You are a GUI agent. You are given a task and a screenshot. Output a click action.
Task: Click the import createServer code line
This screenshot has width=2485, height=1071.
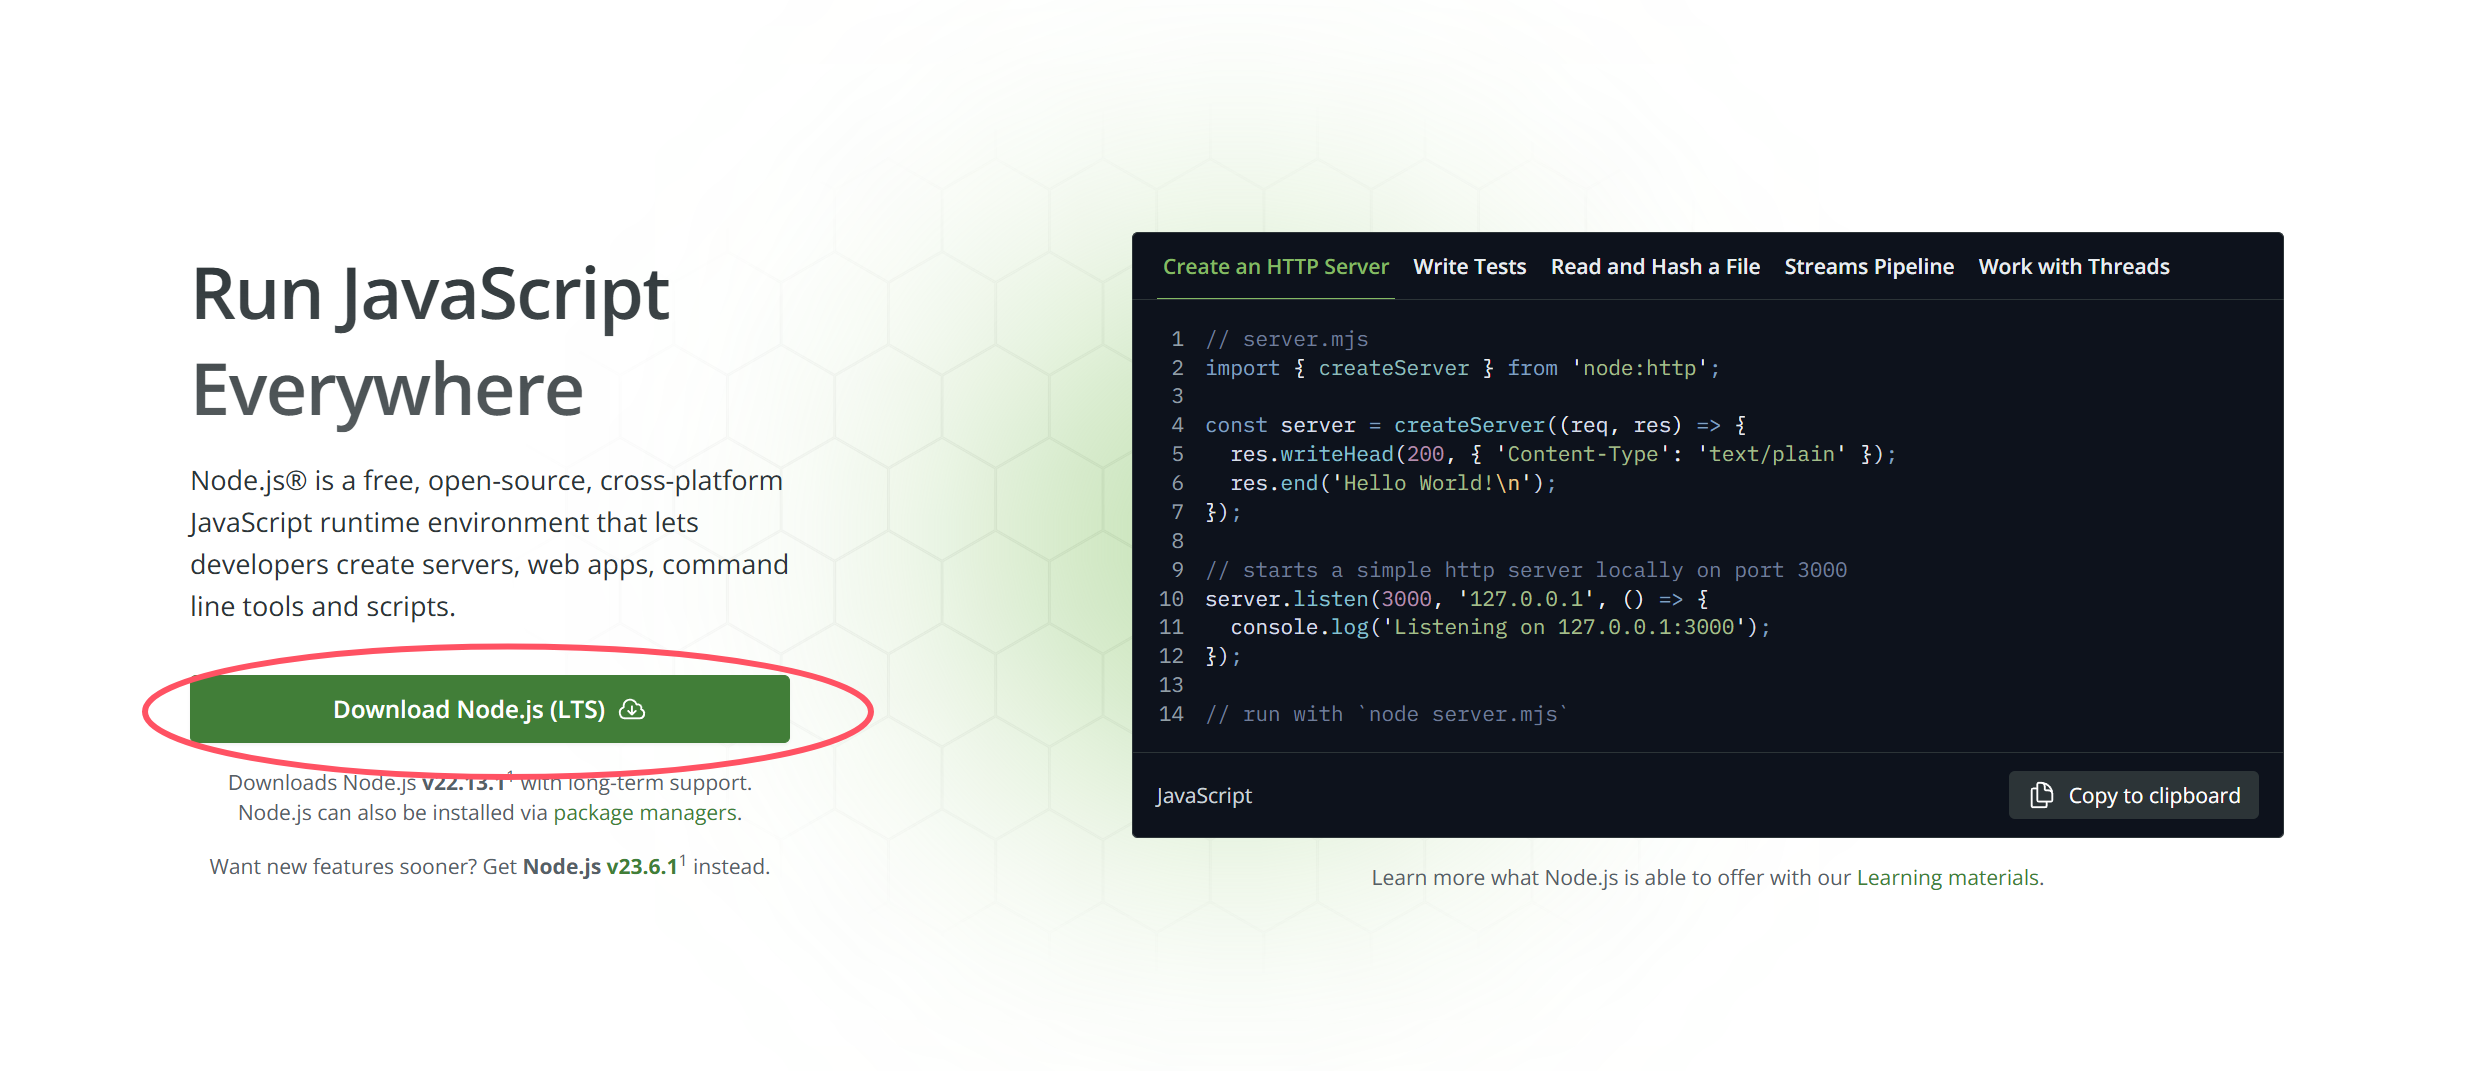[1462, 369]
